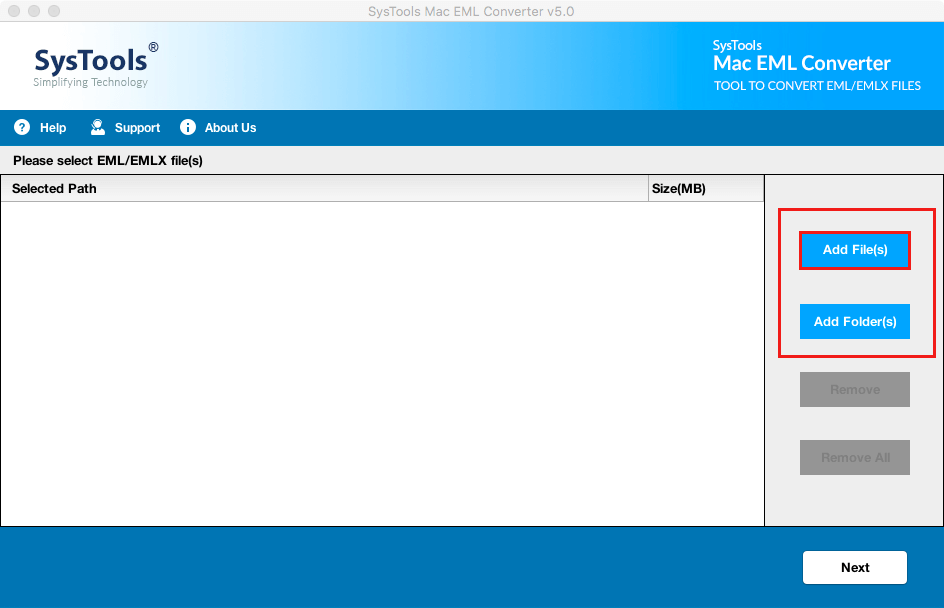The width and height of the screenshot is (944, 608).
Task: Proceed with the Next button
Action: [x=854, y=567]
